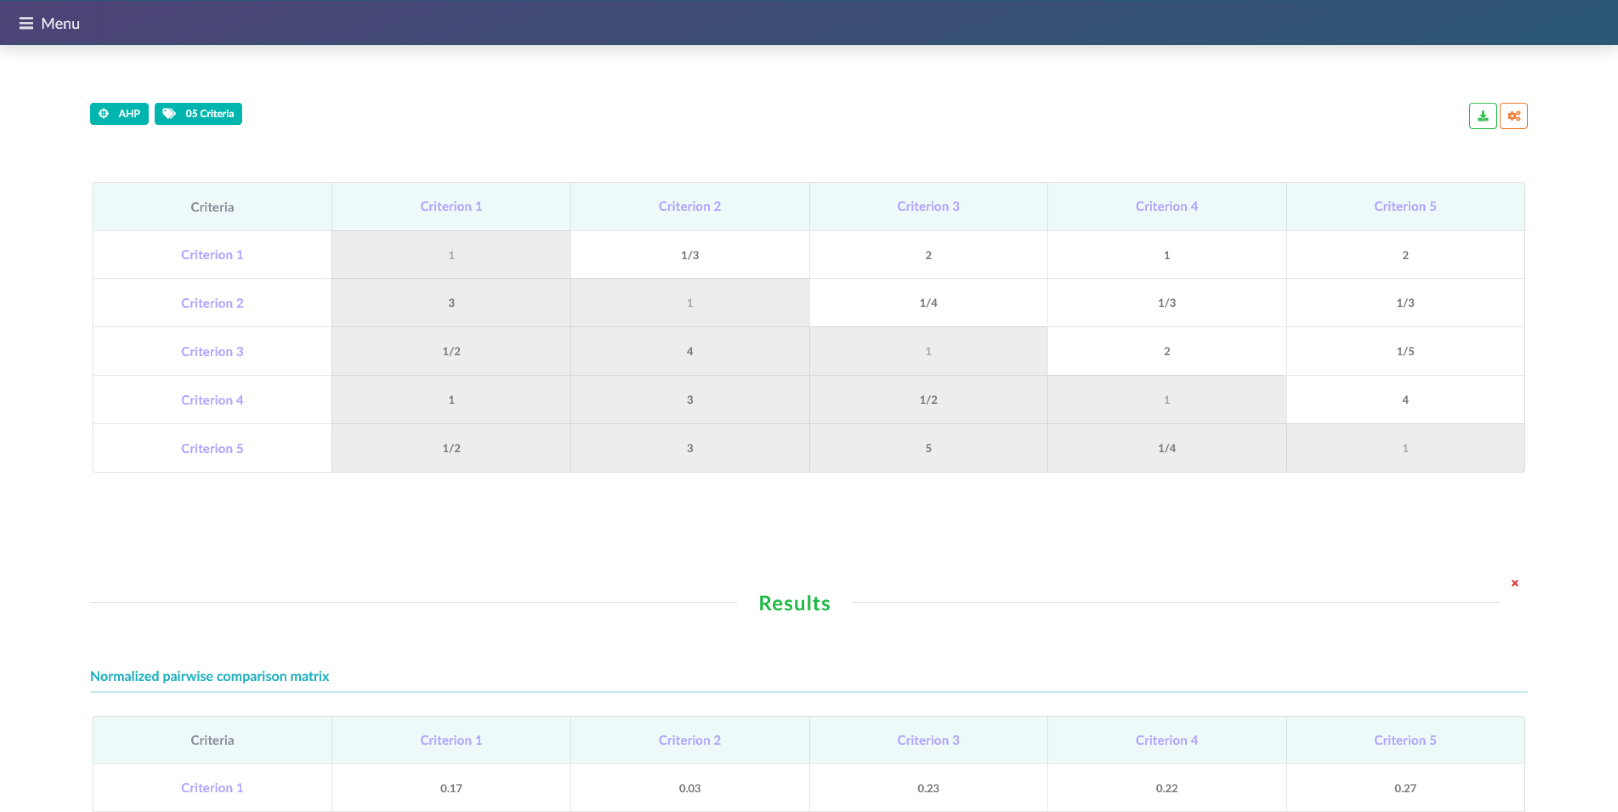The image size is (1618, 812).
Task: Select cell 2 at Criterion 1 row, Criterion 5 column
Action: point(1405,255)
